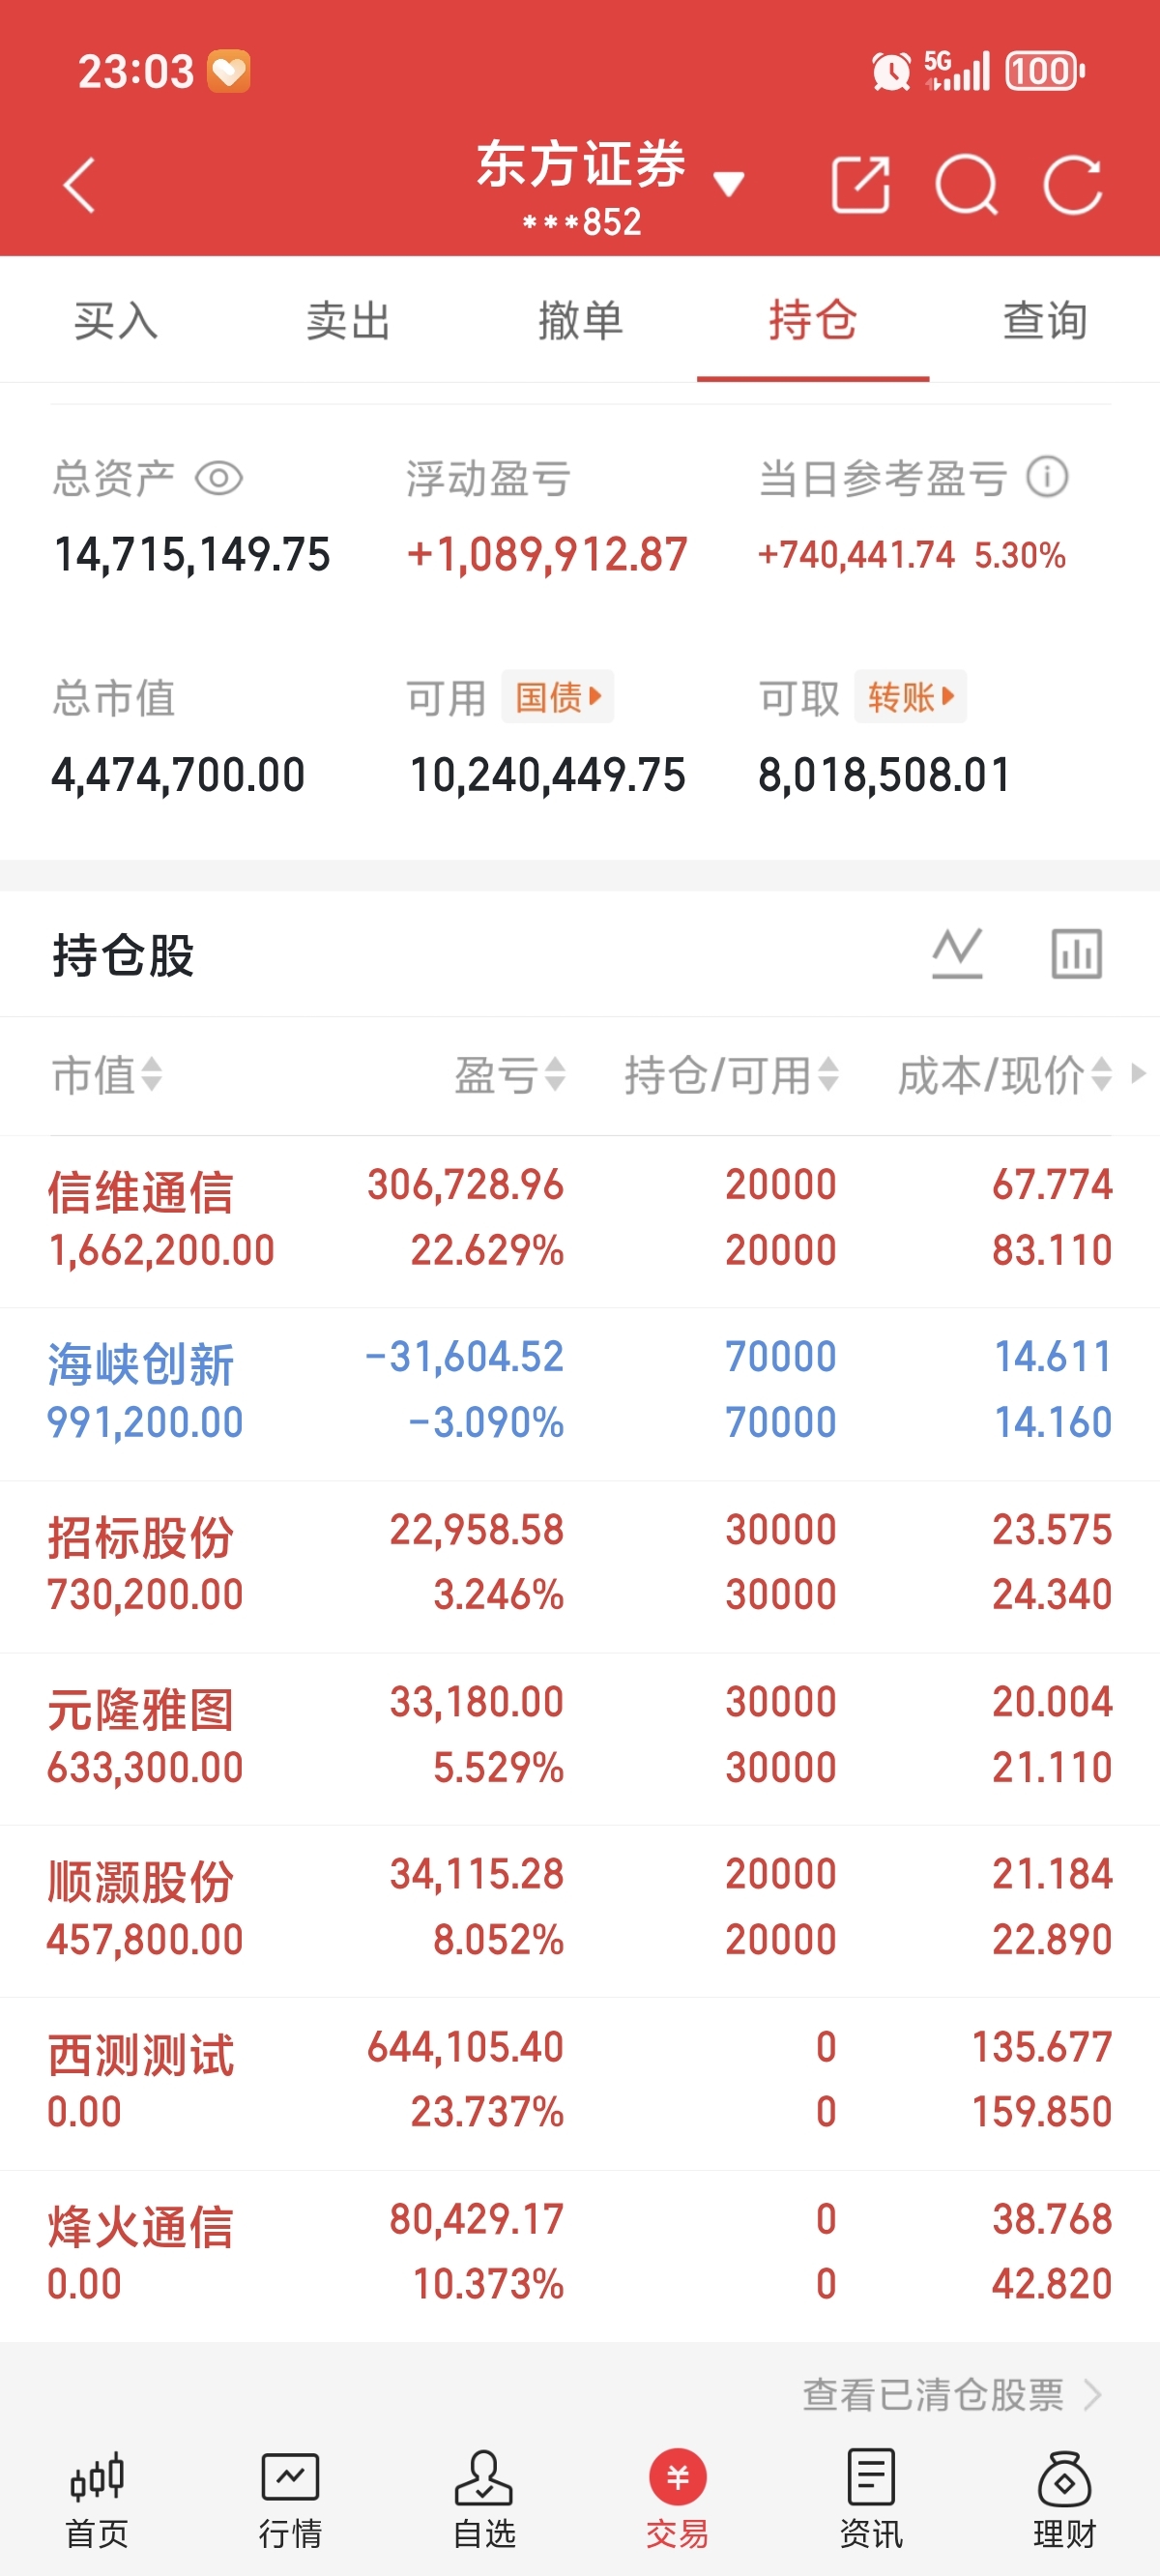
Task: Tap the 国债 button next to 可用
Action: coord(558,696)
